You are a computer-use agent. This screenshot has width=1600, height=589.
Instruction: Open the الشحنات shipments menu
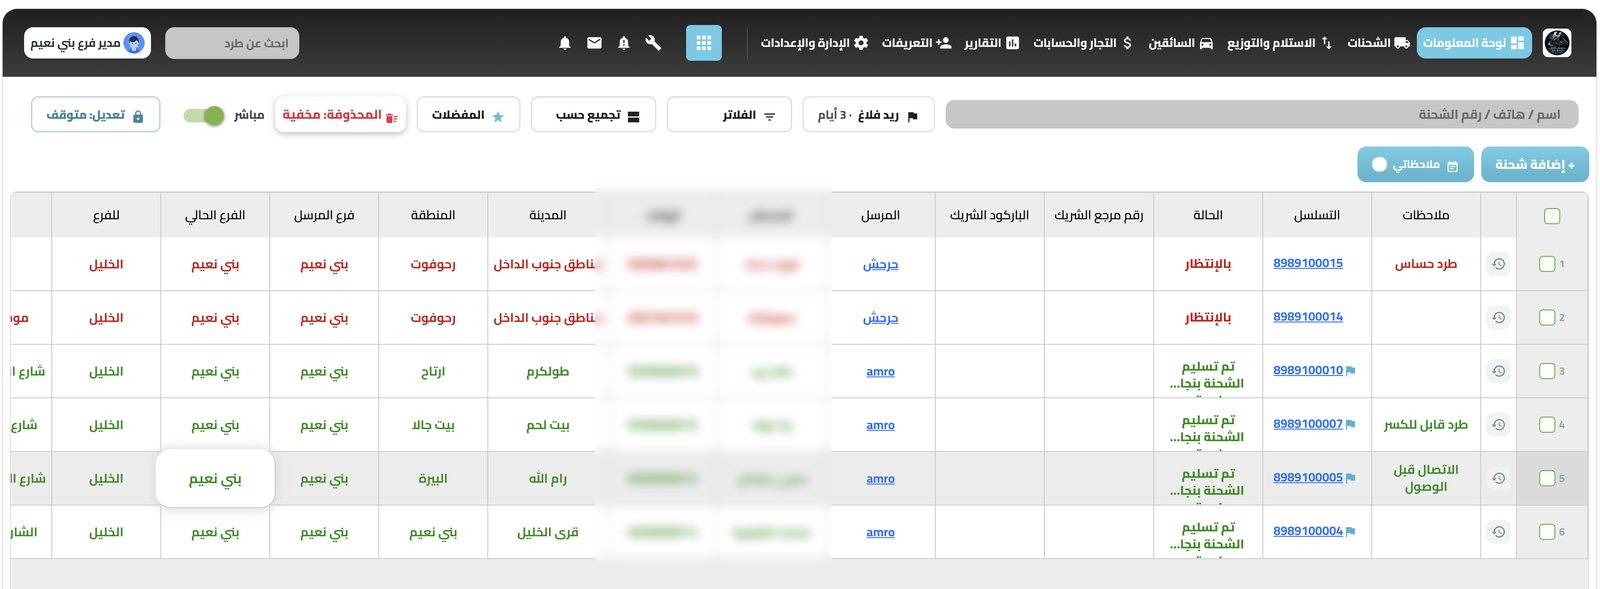(x=1378, y=43)
